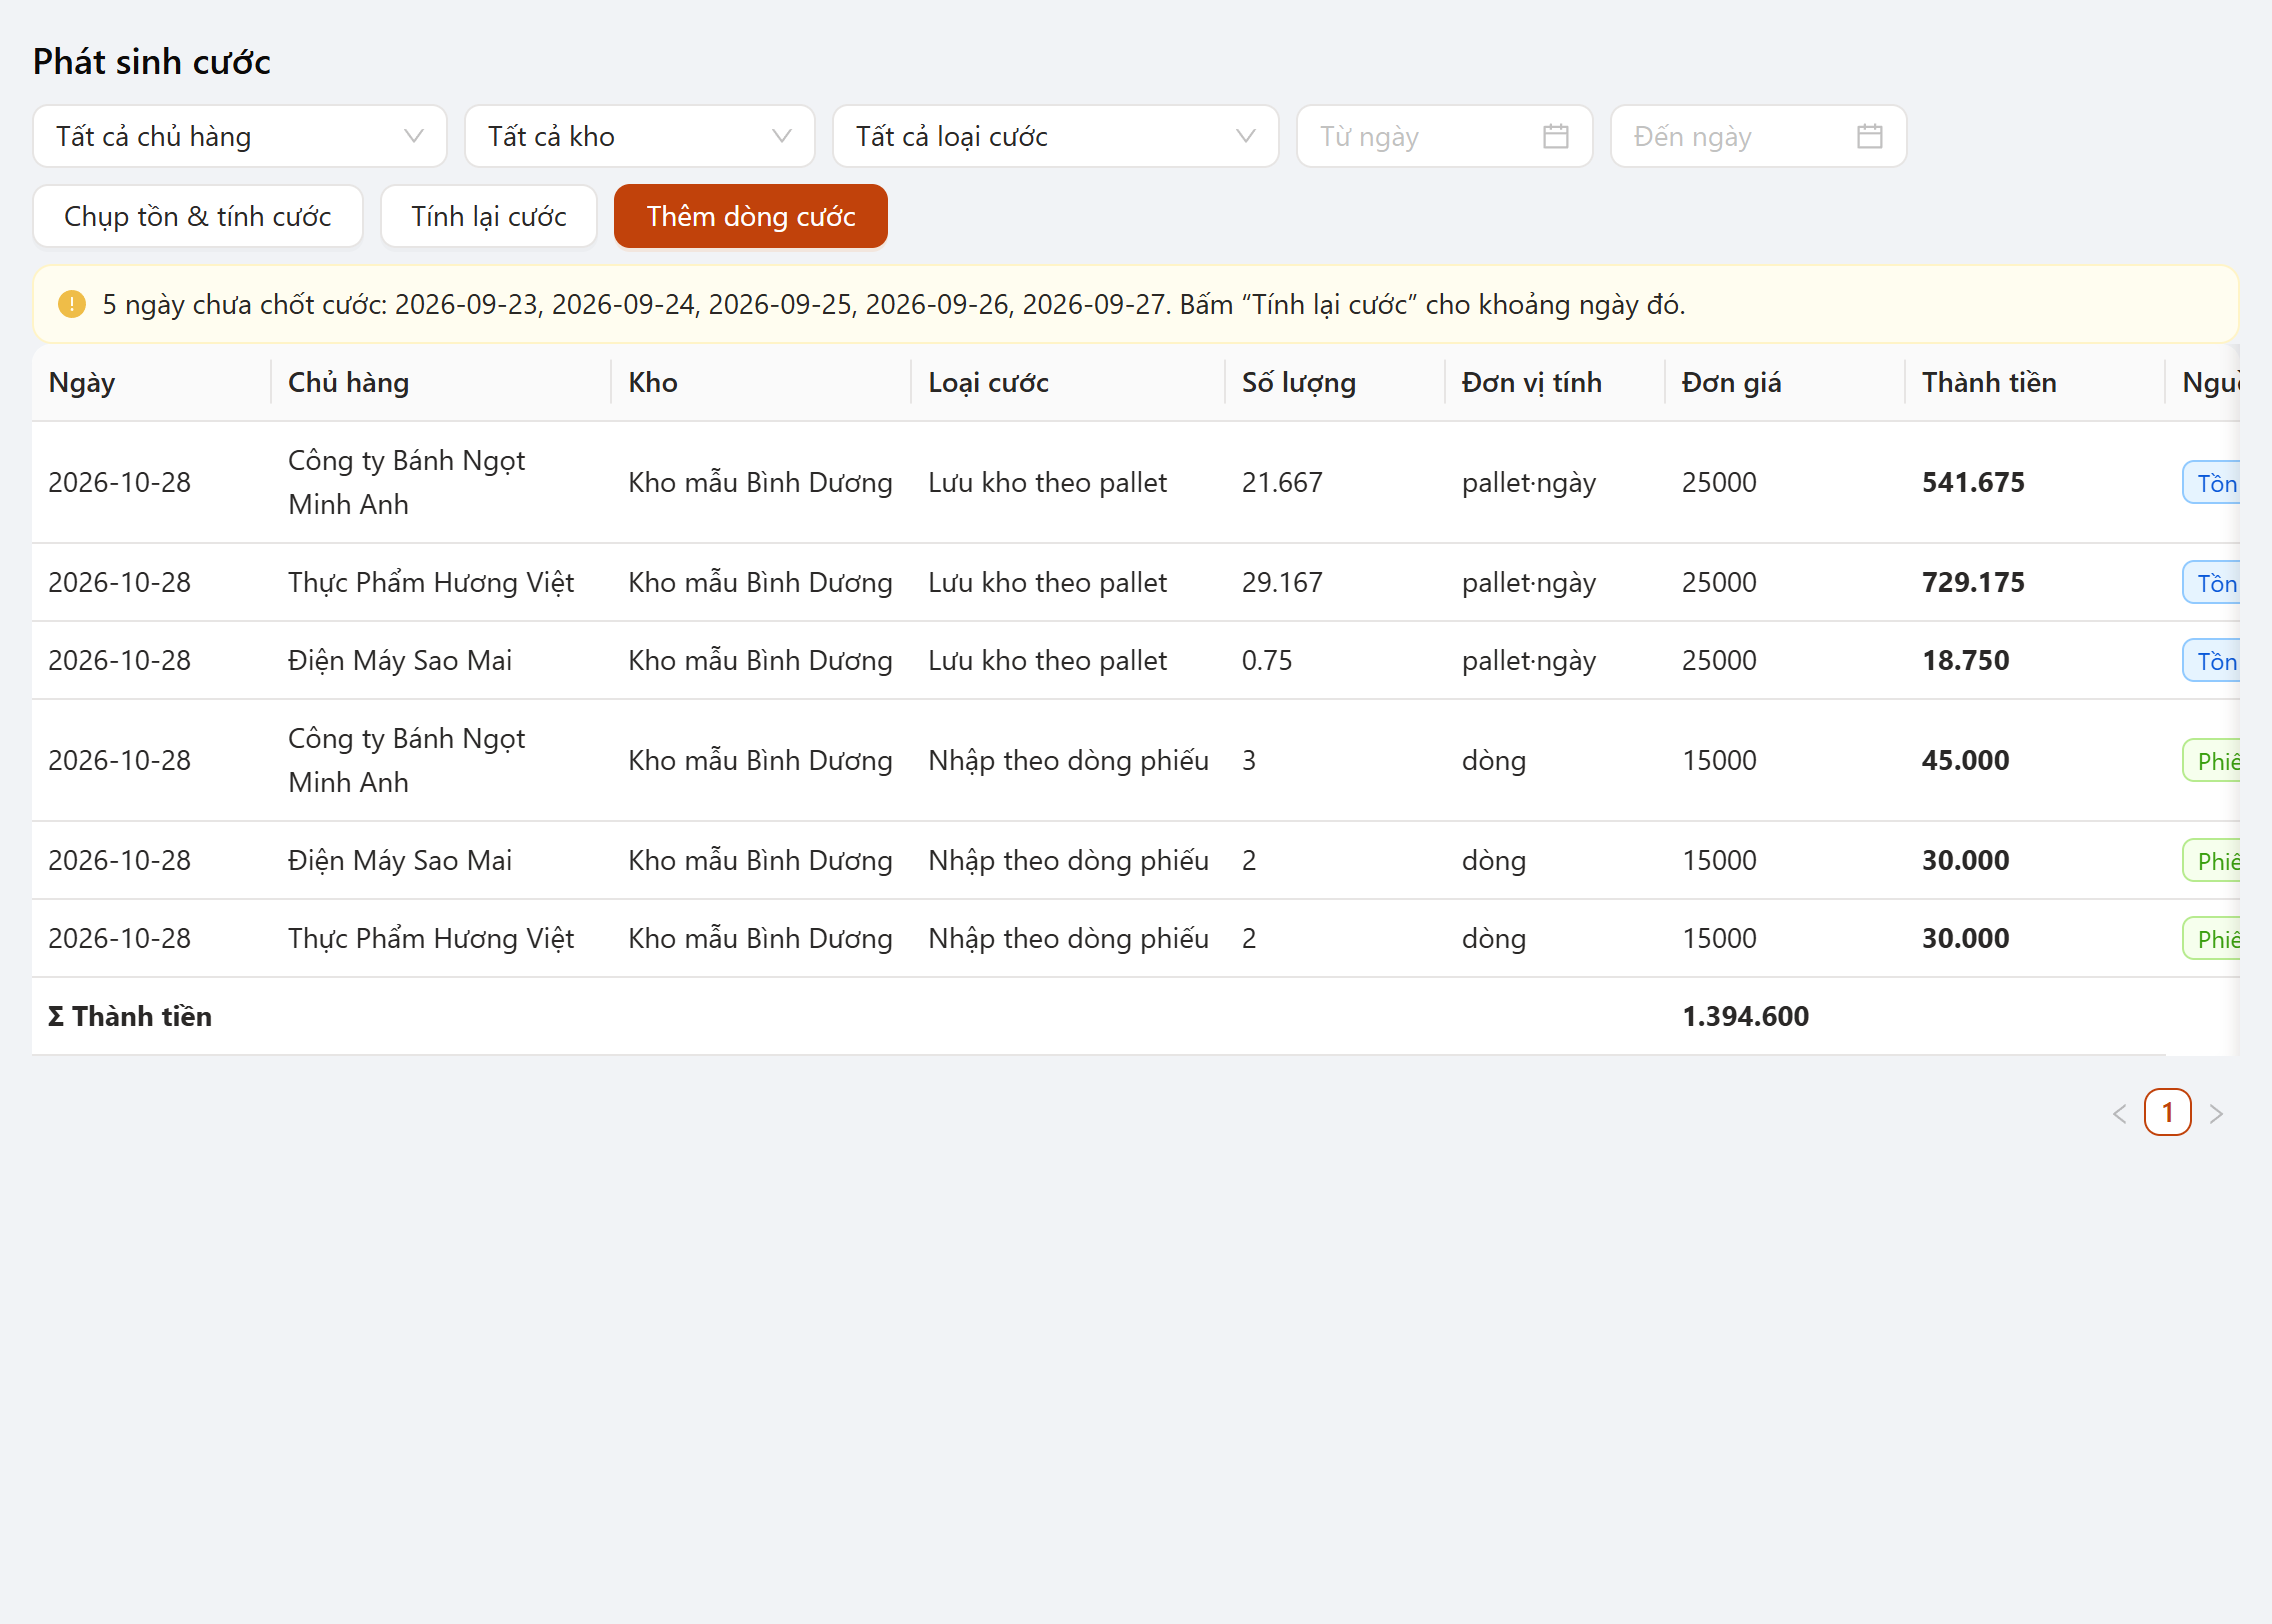Go to next page arrow

2217,1113
